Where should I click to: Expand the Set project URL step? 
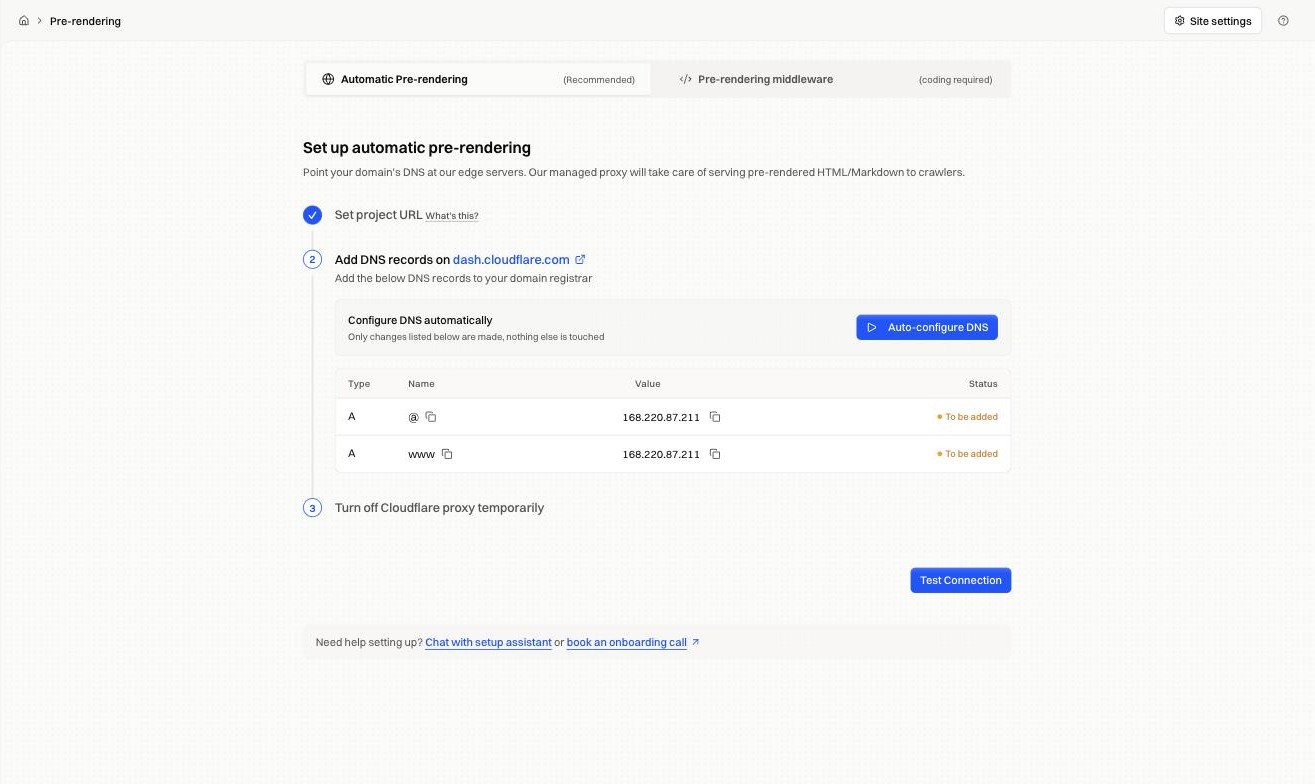[x=378, y=215]
